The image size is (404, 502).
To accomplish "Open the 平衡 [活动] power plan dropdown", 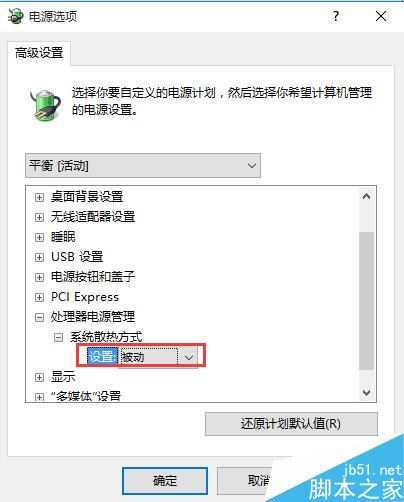I will pyautogui.click(x=143, y=166).
